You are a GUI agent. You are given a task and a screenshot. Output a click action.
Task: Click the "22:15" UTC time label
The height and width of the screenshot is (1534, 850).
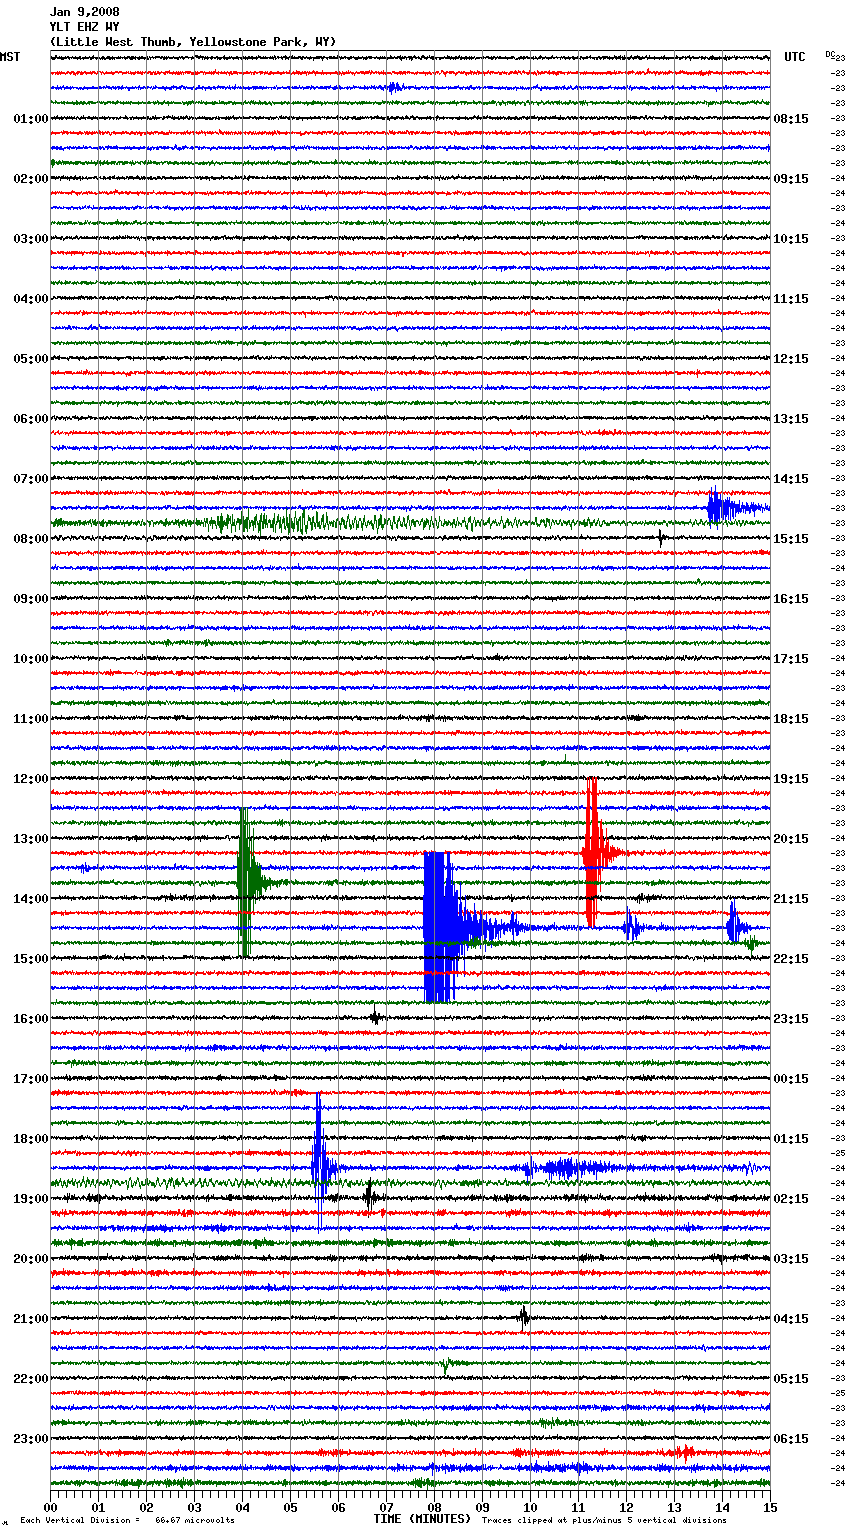(791, 959)
